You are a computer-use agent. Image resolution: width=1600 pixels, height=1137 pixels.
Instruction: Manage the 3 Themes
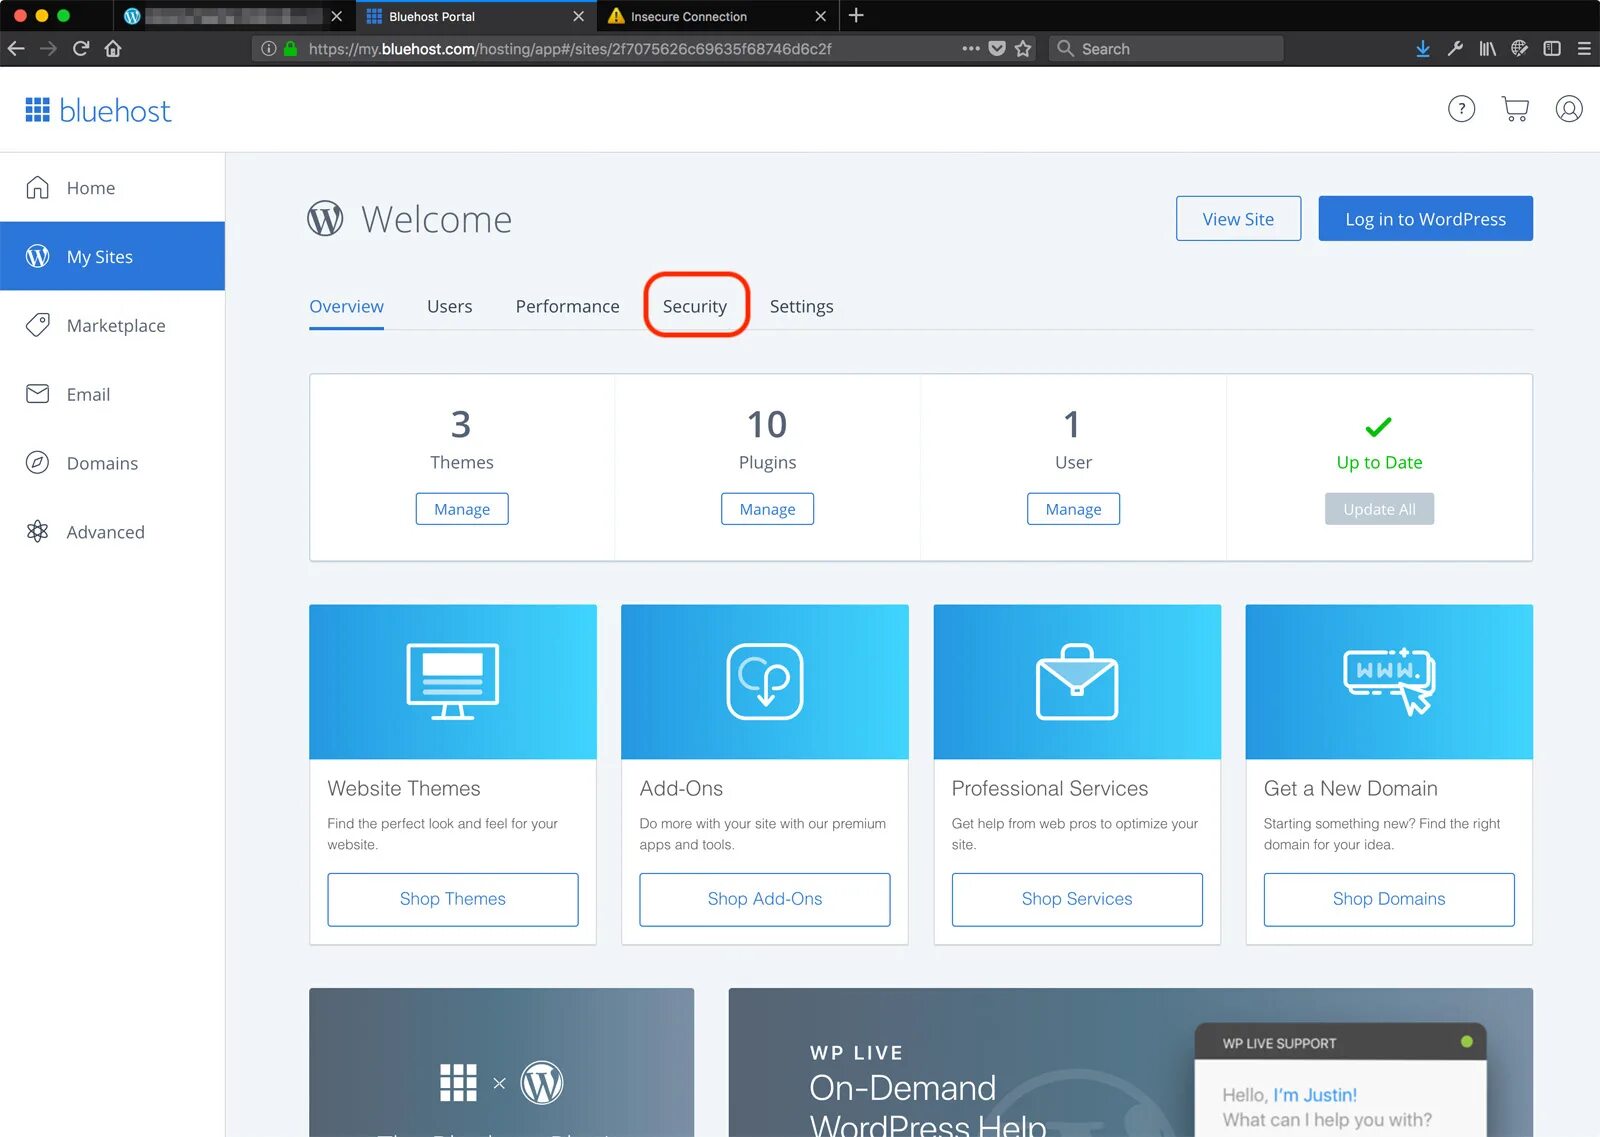coord(462,509)
